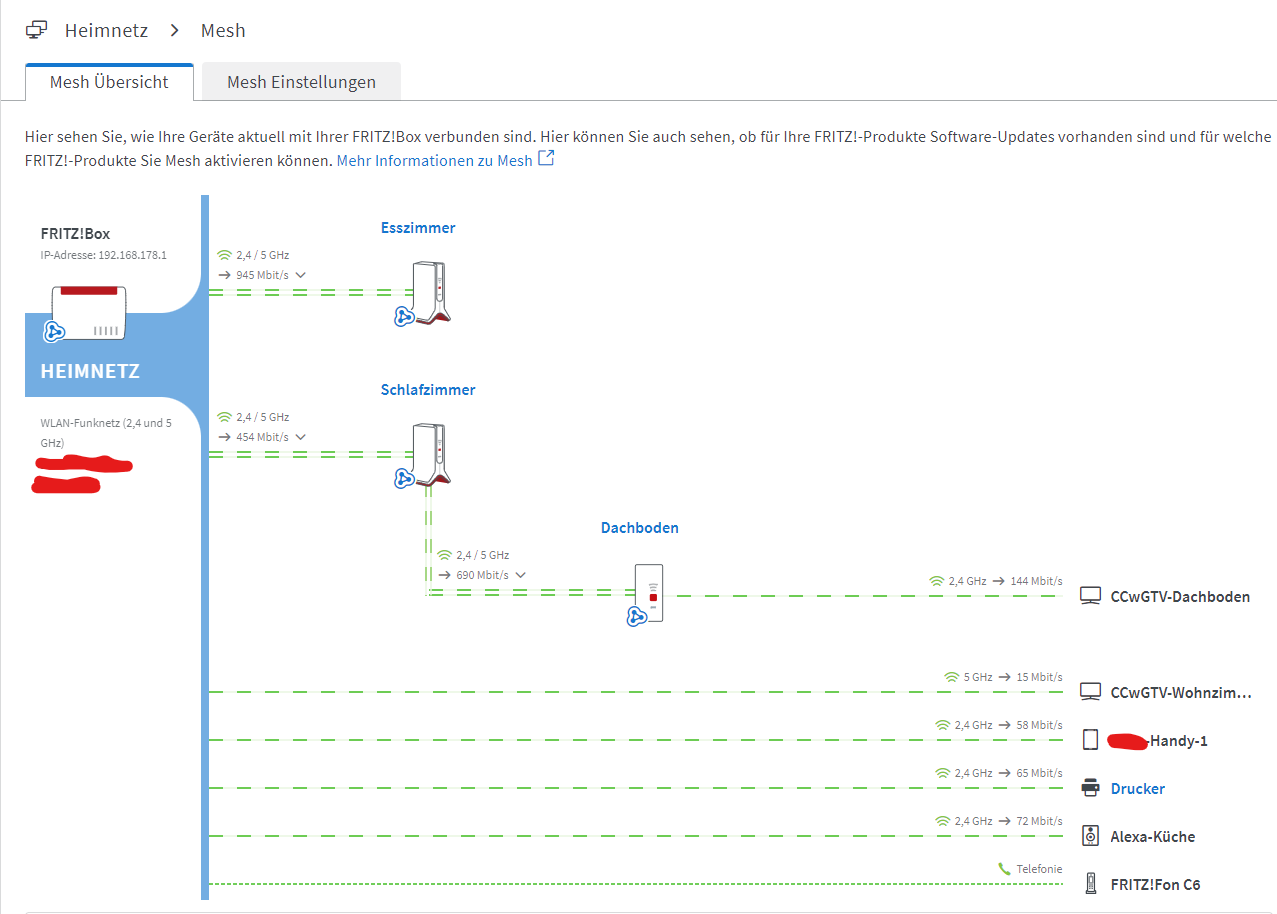Viewport: 1277px width, 914px height.
Task: Click the Telefonie connection label
Action: [1040, 869]
